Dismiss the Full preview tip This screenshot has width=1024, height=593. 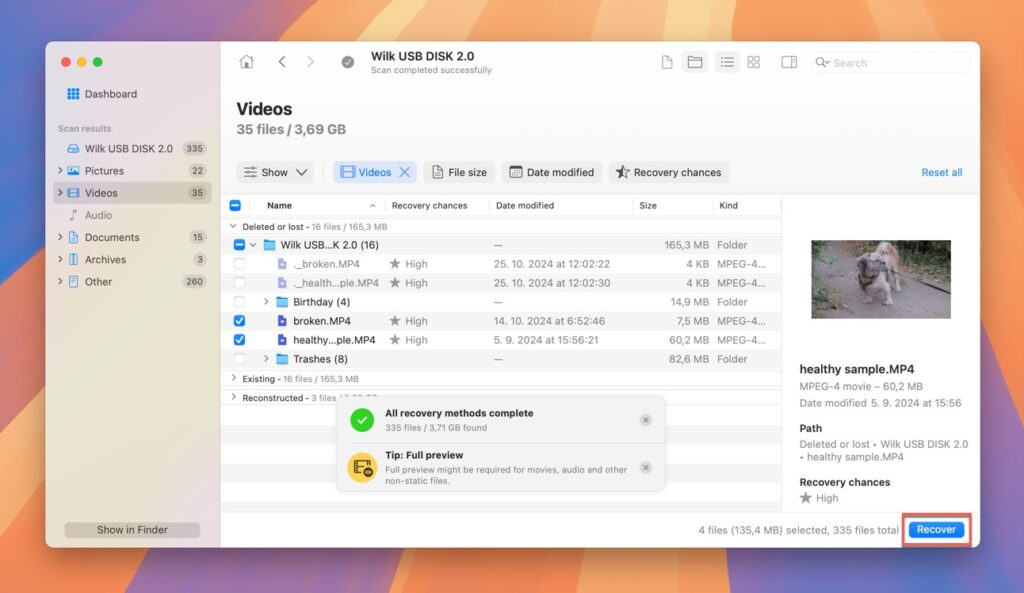(x=646, y=467)
